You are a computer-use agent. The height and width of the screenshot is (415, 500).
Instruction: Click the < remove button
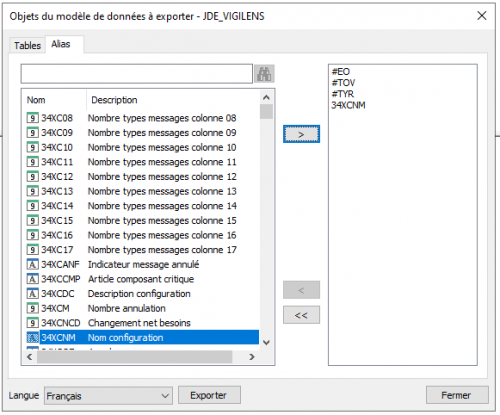pyautogui.click(x=301, y=290)
